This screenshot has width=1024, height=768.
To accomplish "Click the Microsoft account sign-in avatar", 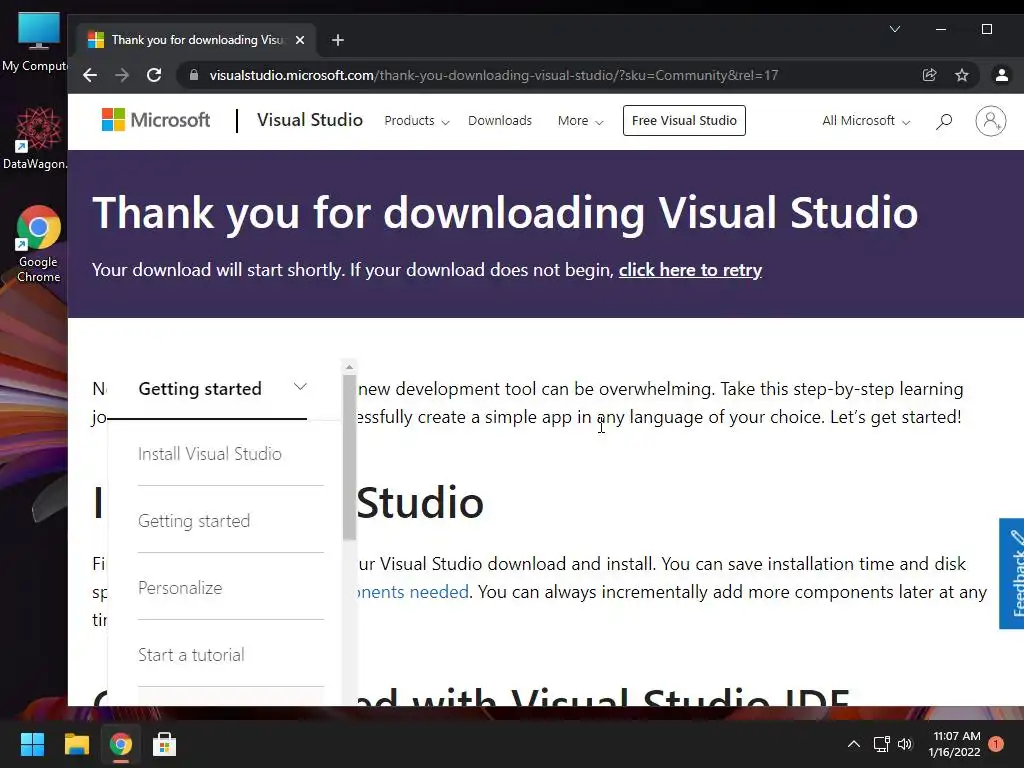I will click(991, 121).
